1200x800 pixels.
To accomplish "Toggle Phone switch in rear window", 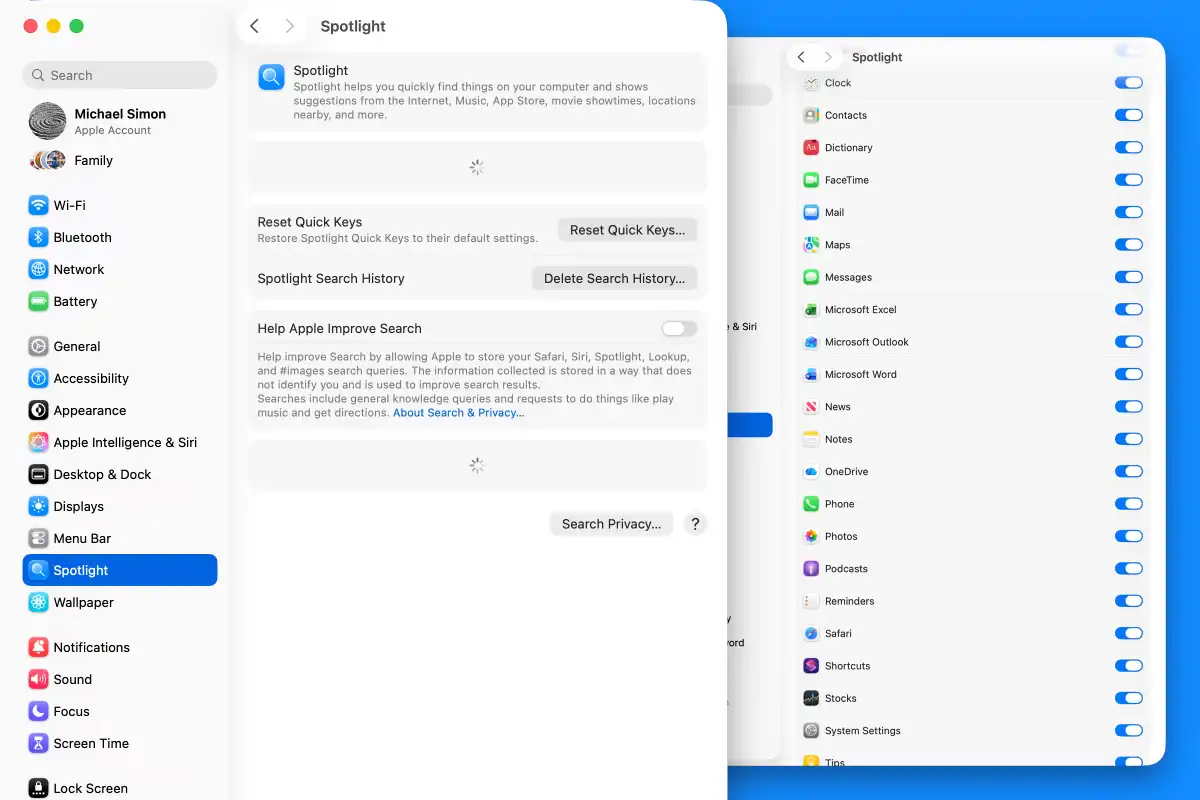I will point(1128,504).
